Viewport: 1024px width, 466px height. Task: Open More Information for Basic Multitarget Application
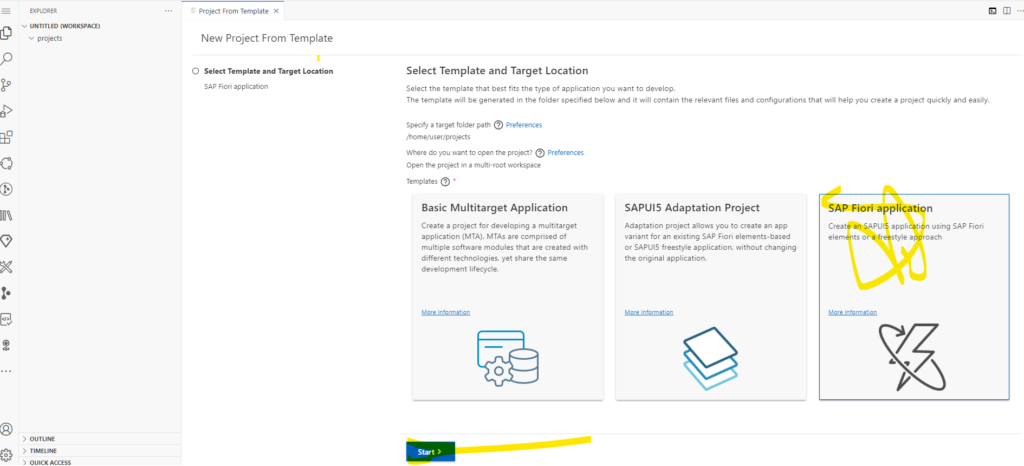[x=445, y=313]
